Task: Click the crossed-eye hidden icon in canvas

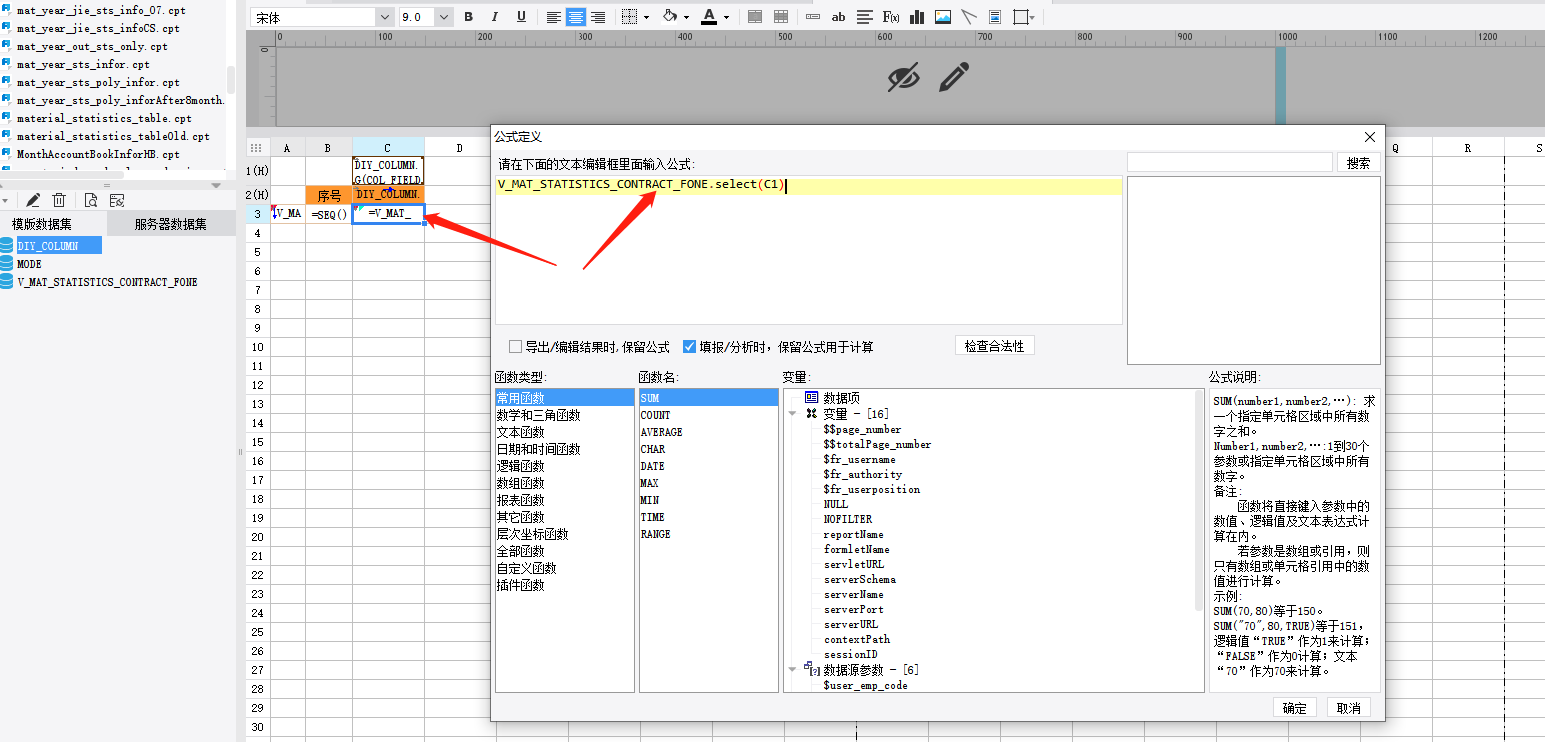Action: point(904,77)
